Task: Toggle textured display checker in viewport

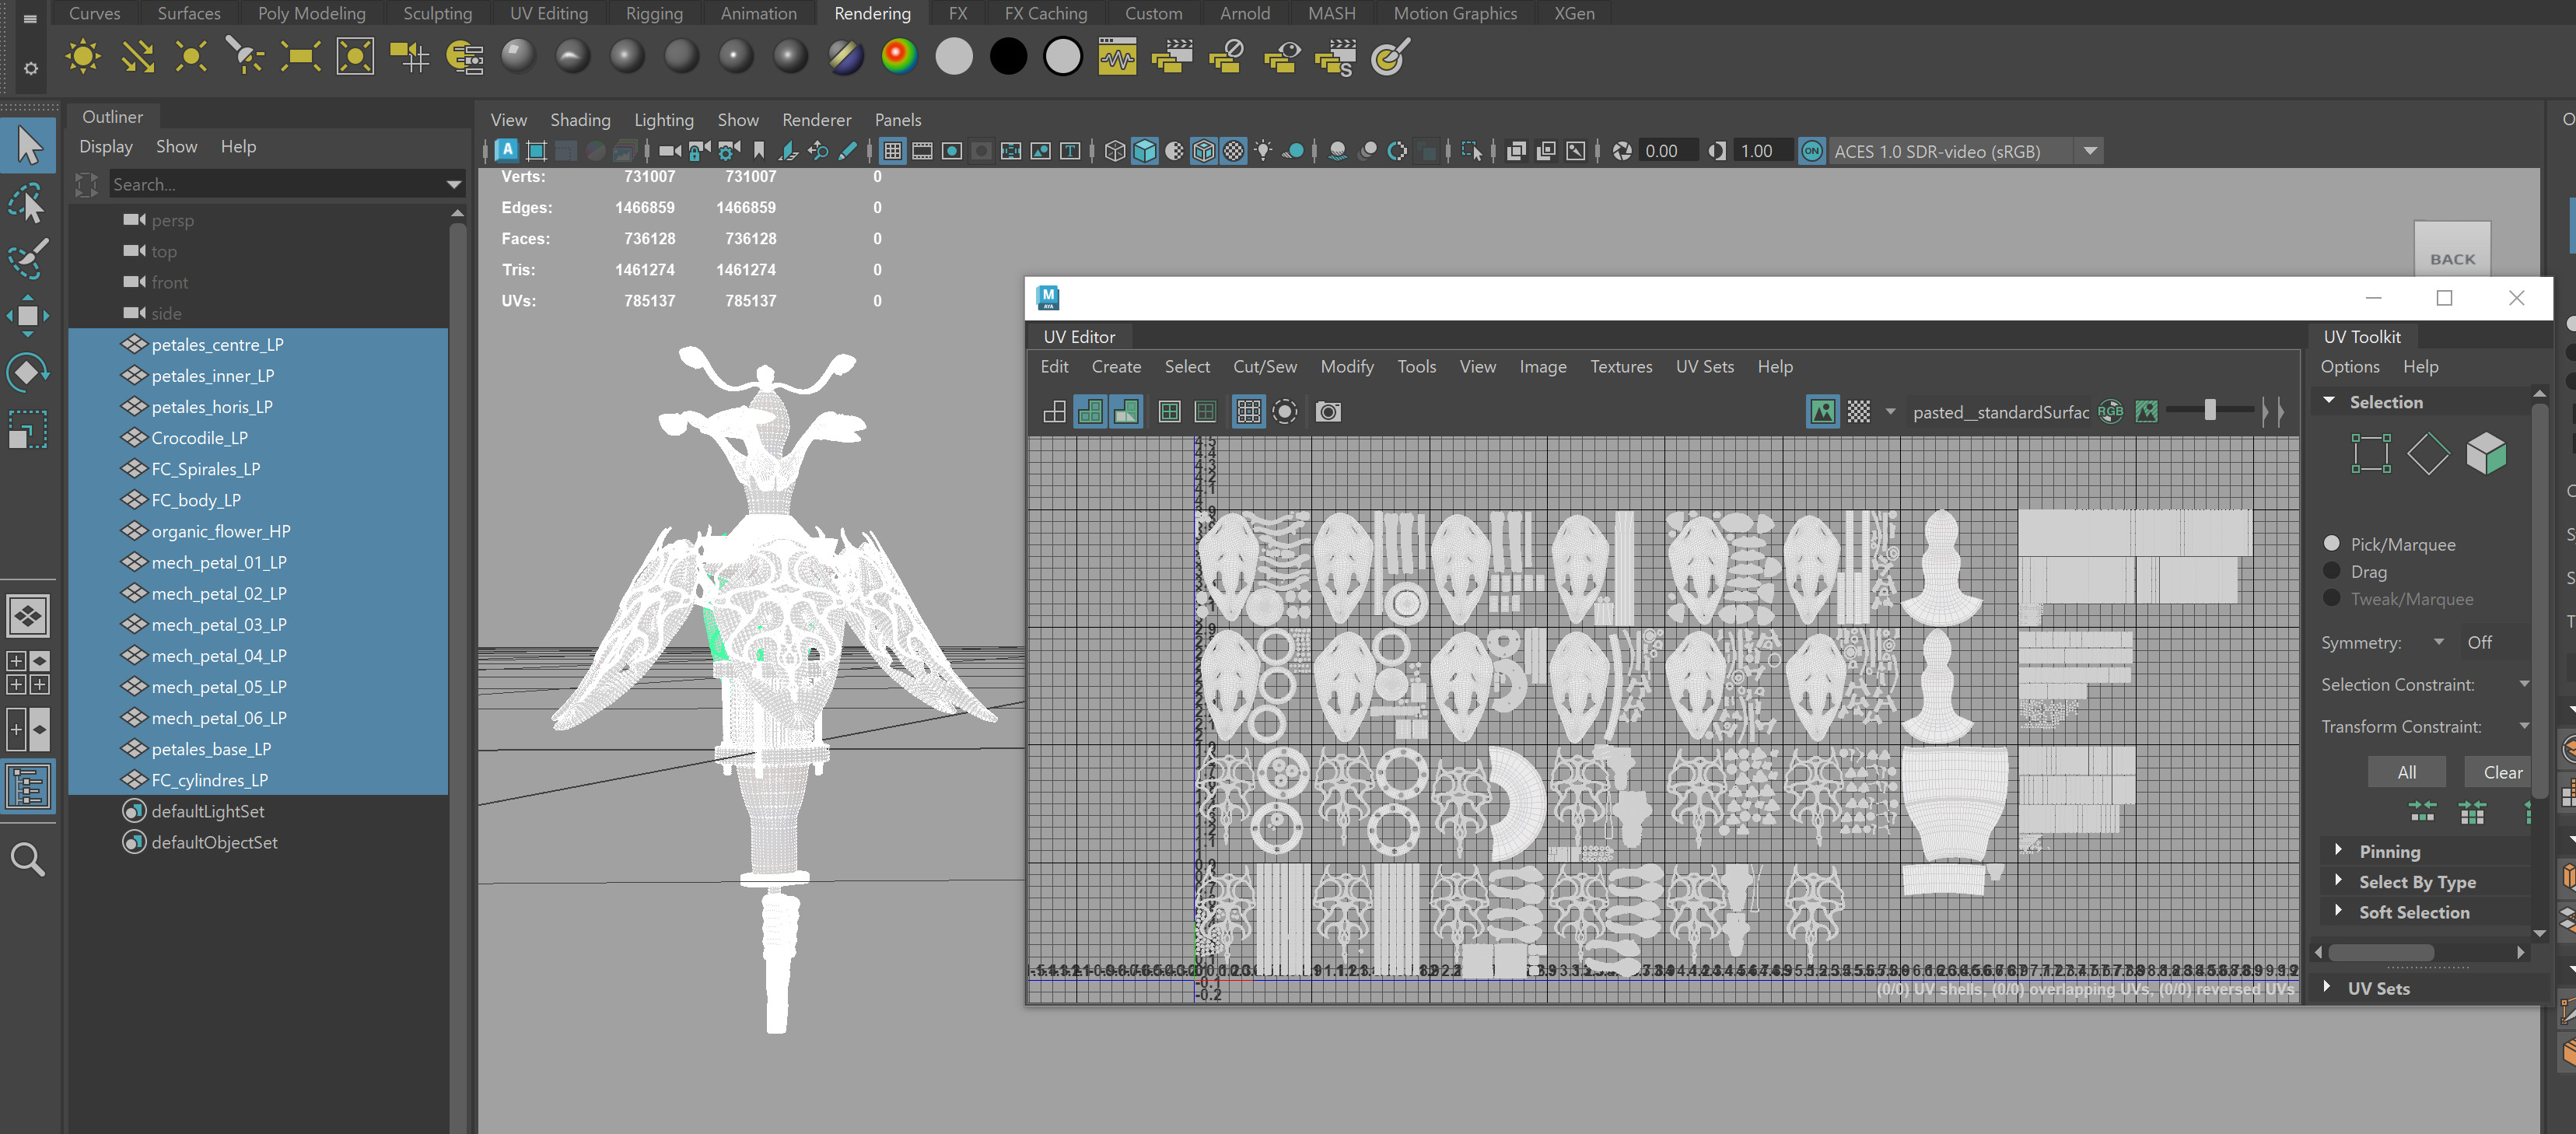Action: tap(1234, 151)
